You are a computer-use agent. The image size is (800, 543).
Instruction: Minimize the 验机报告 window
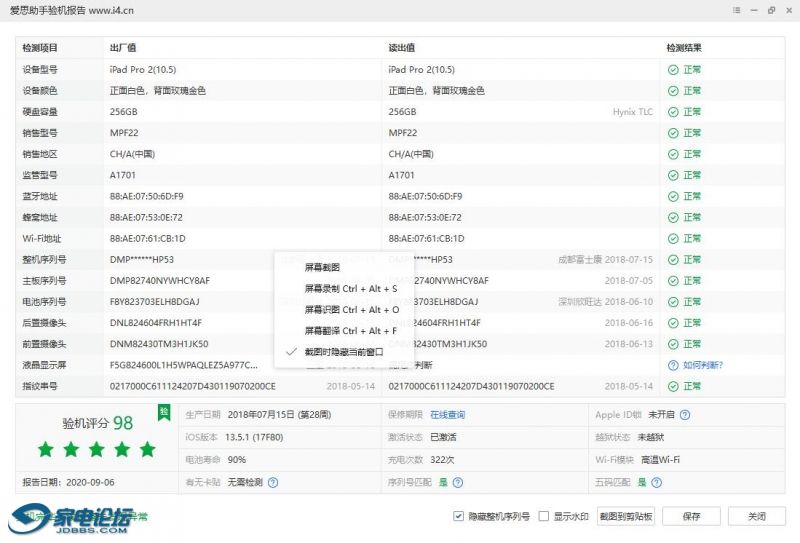[x=754, y=10]
